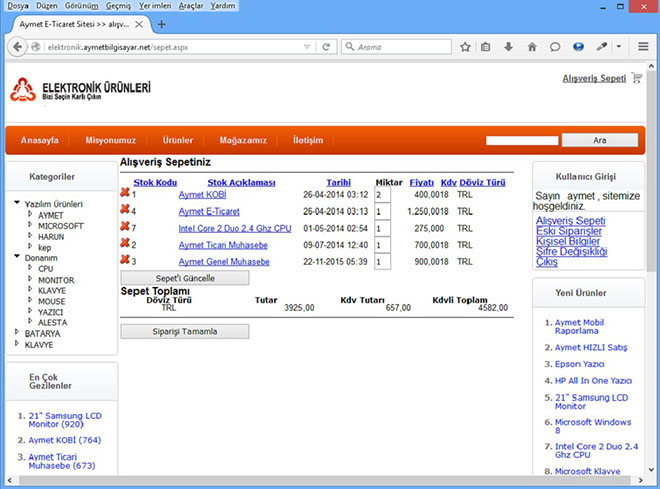
Task: Expand the CPU subcategory arrow
Action: 30,267
